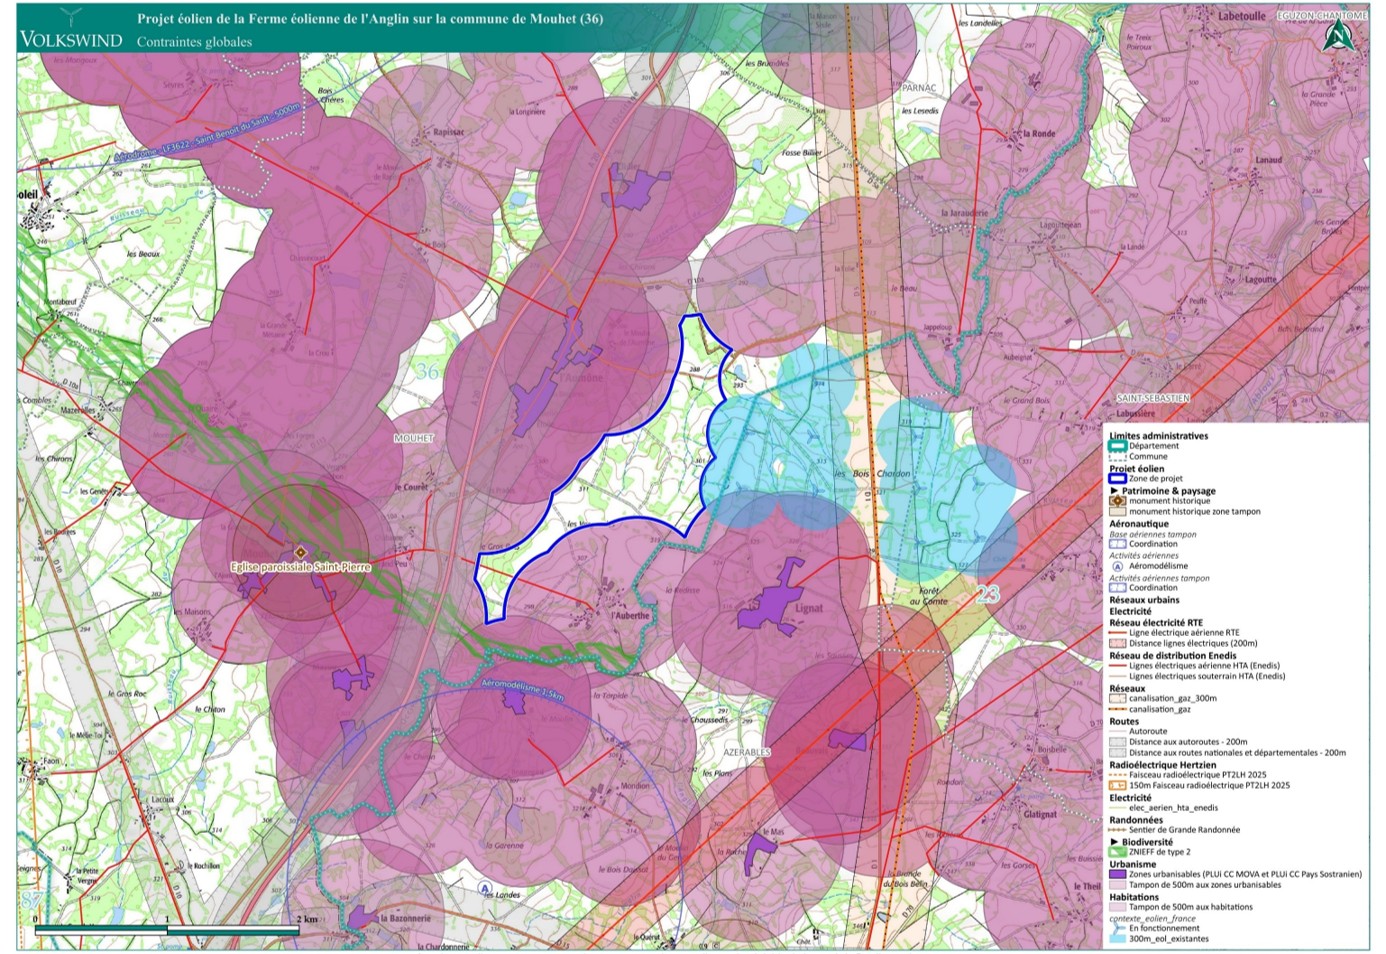The height and width of the screenshot is (954, 1386).
Task: Click the Tampon de 500m aux habitations swatch
Action: coord(1117,907)
